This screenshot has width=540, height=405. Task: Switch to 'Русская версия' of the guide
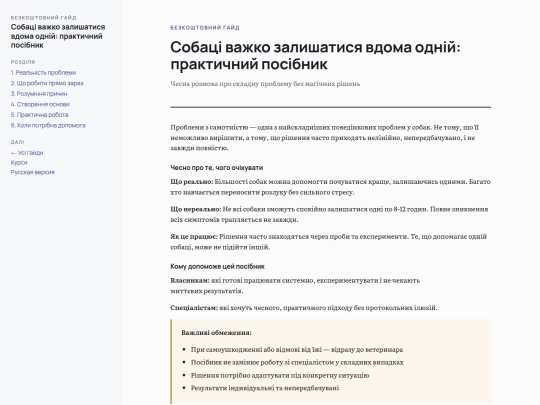[33, 172]
